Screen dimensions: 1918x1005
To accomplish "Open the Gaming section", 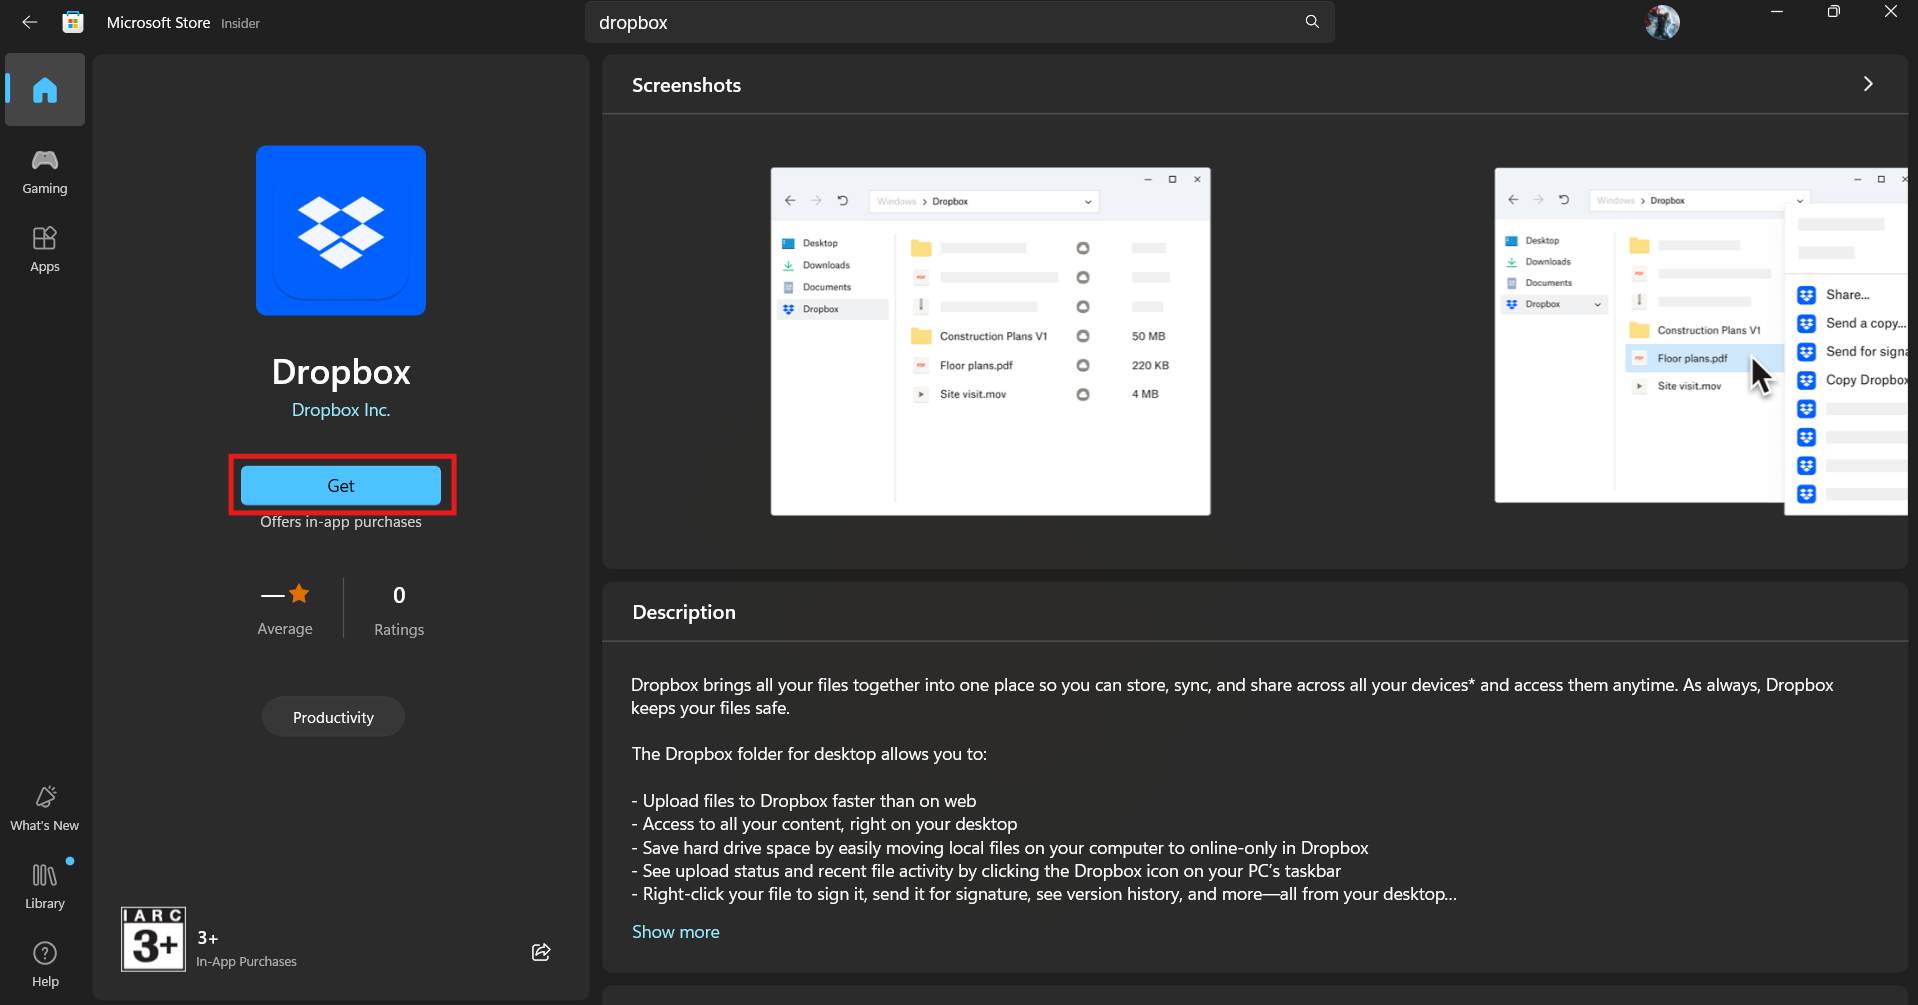I will click(x=44, y=171).
